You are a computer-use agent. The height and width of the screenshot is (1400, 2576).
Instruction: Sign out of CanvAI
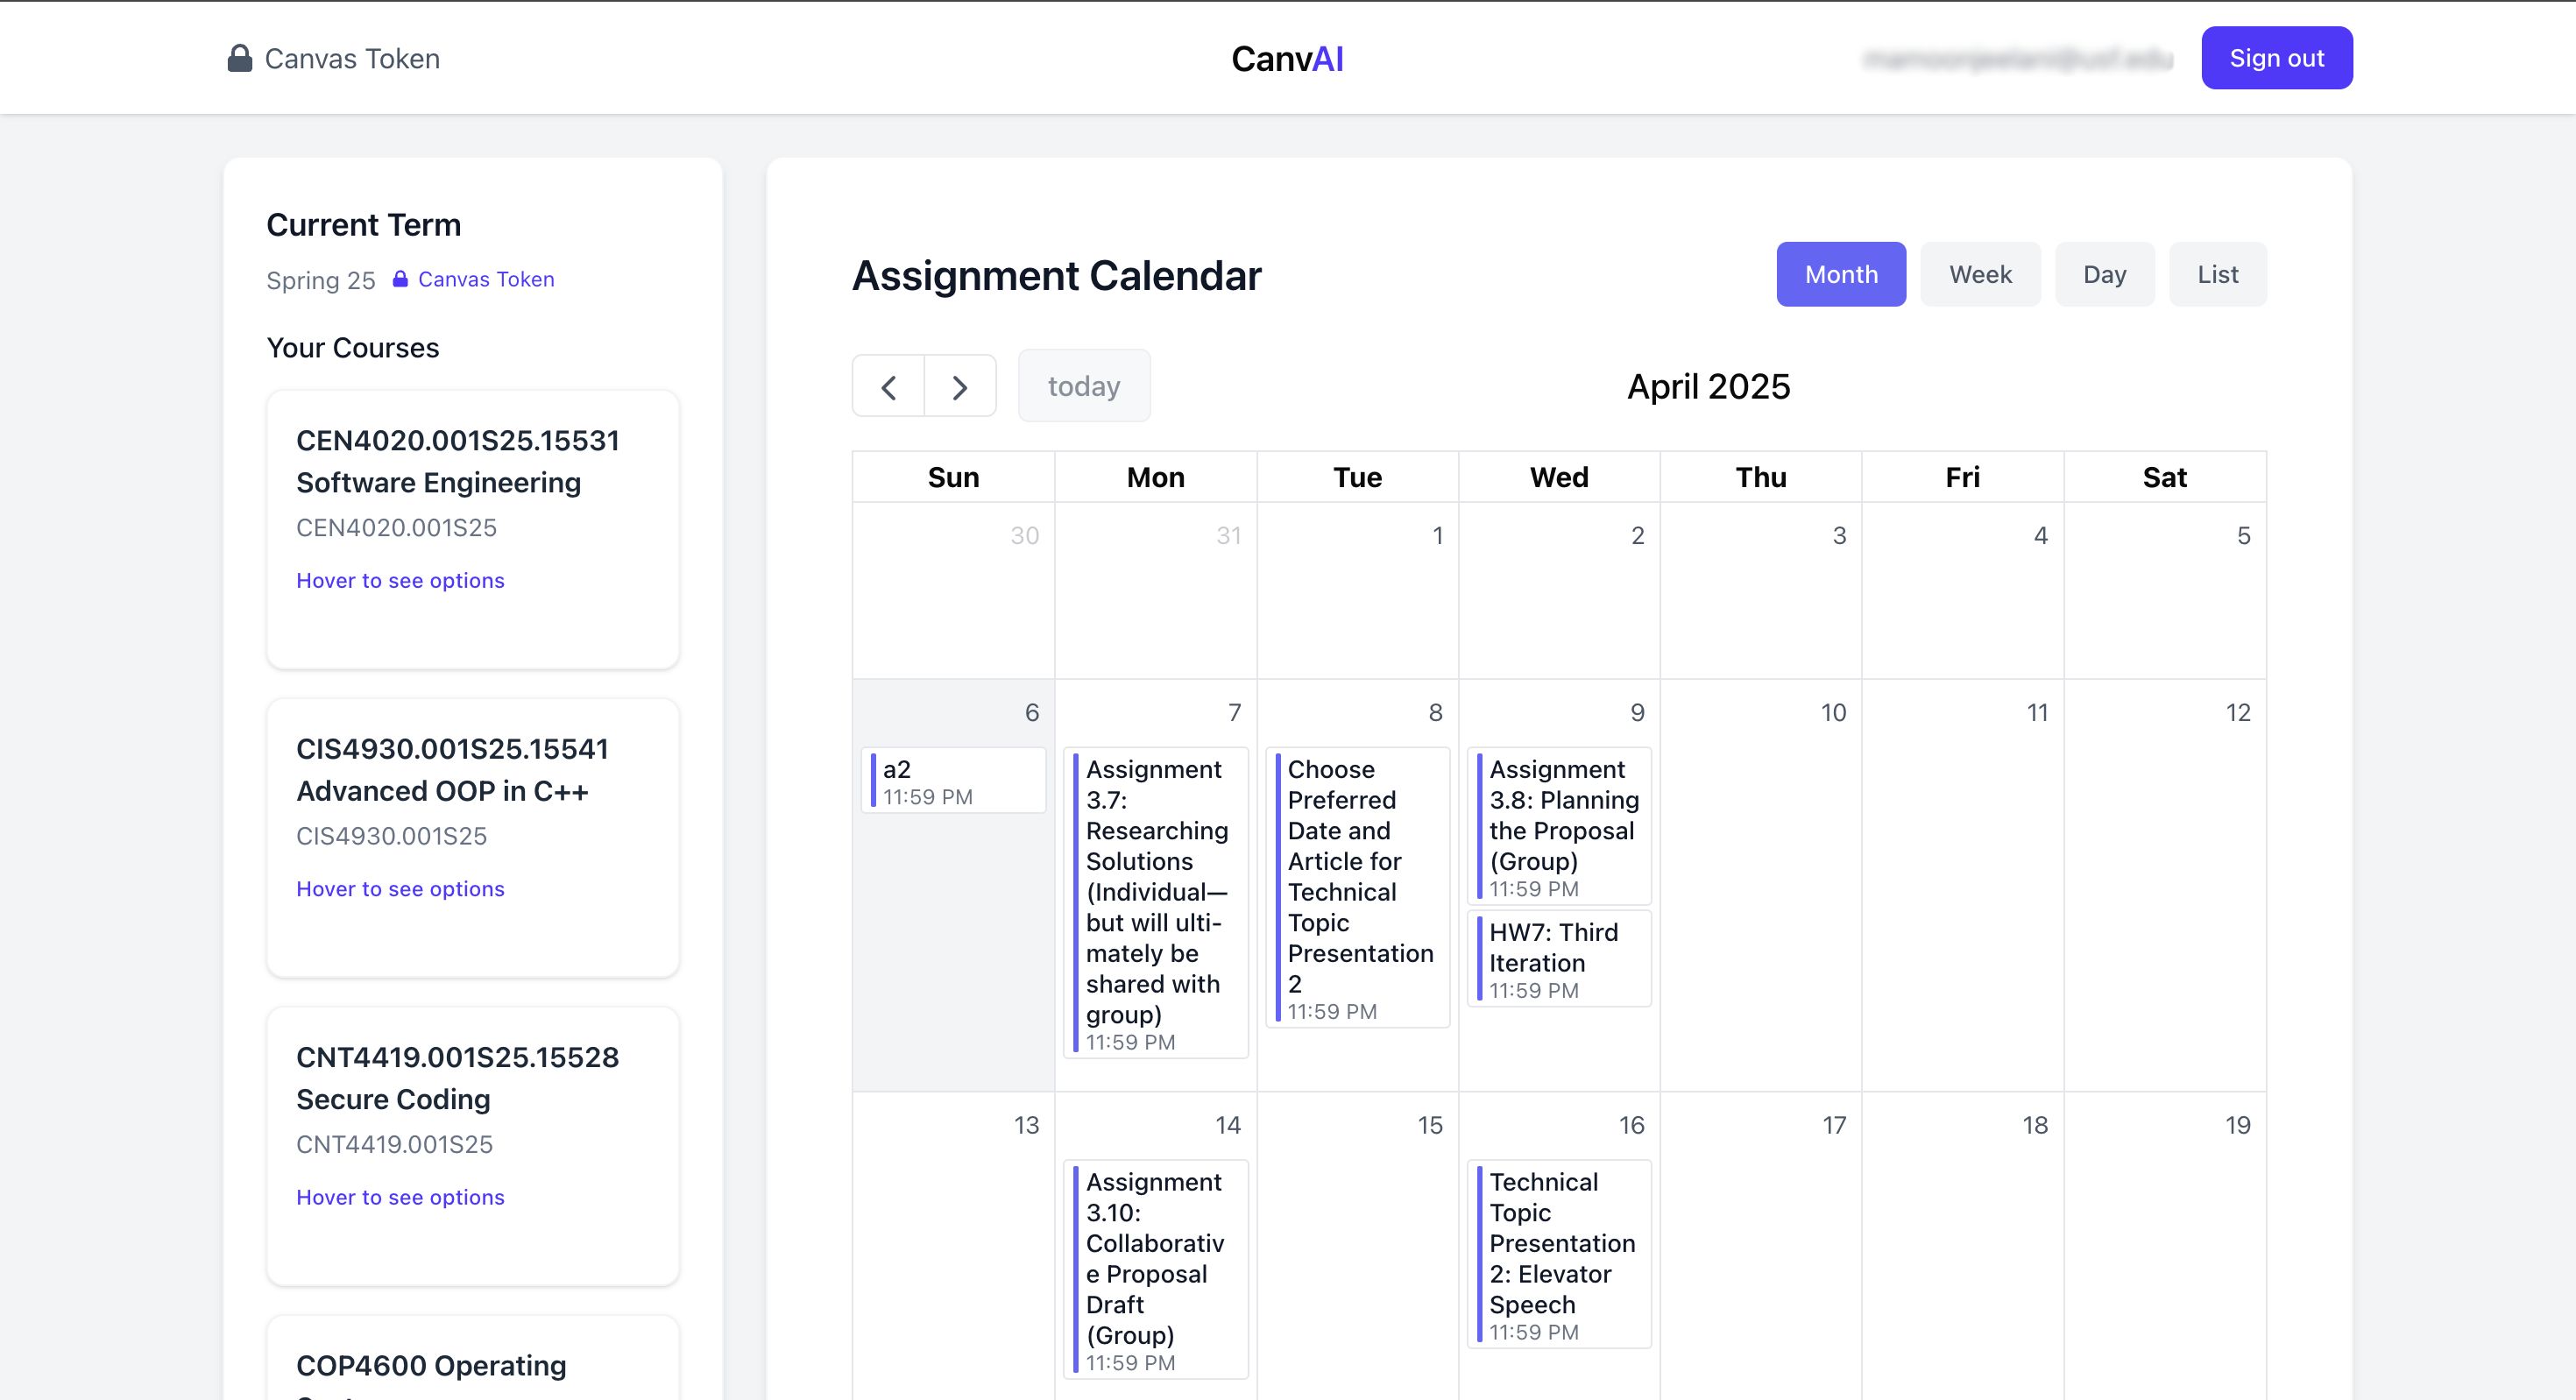(2277, 58)
